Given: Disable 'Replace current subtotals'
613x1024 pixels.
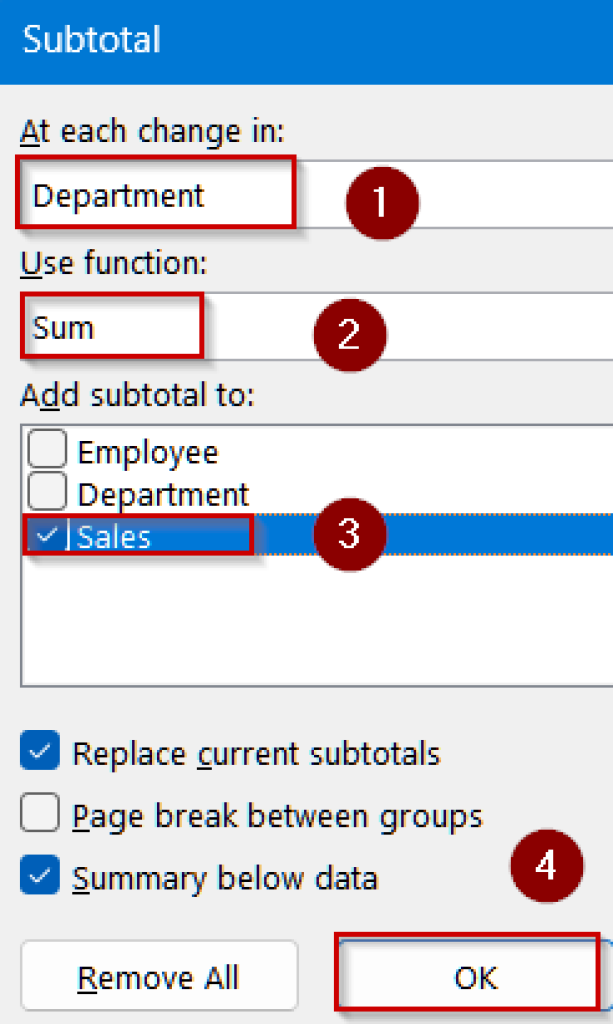Looking at the screenshot, I should tap(38, 753).
